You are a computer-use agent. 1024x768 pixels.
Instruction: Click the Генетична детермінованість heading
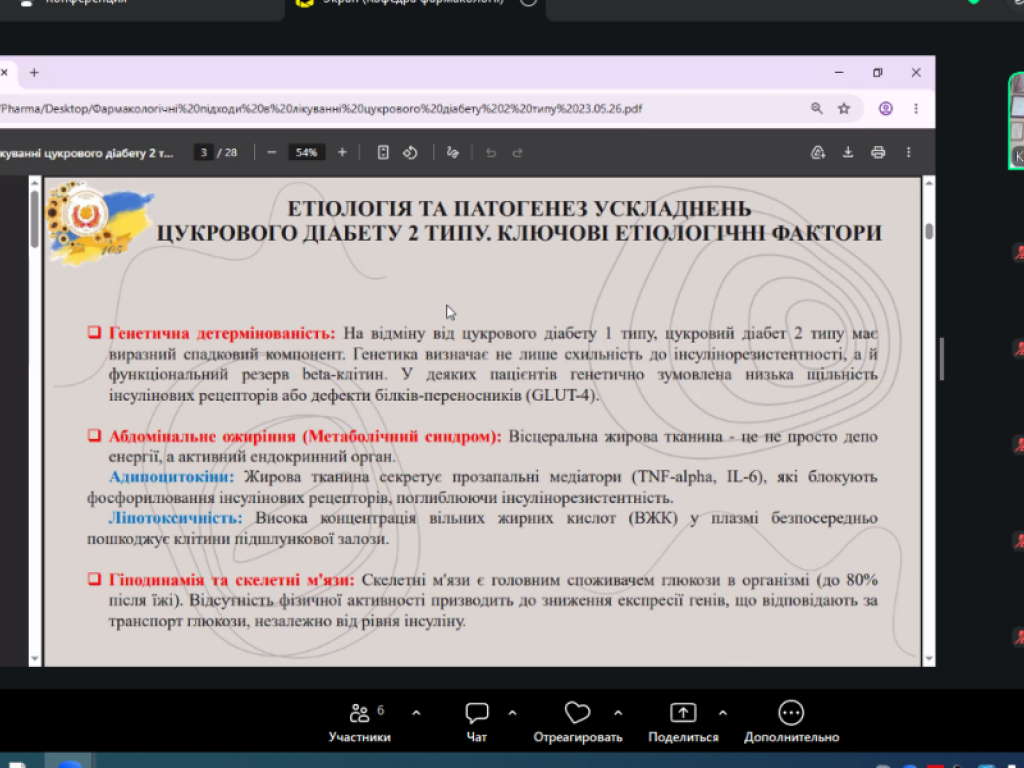221,333
